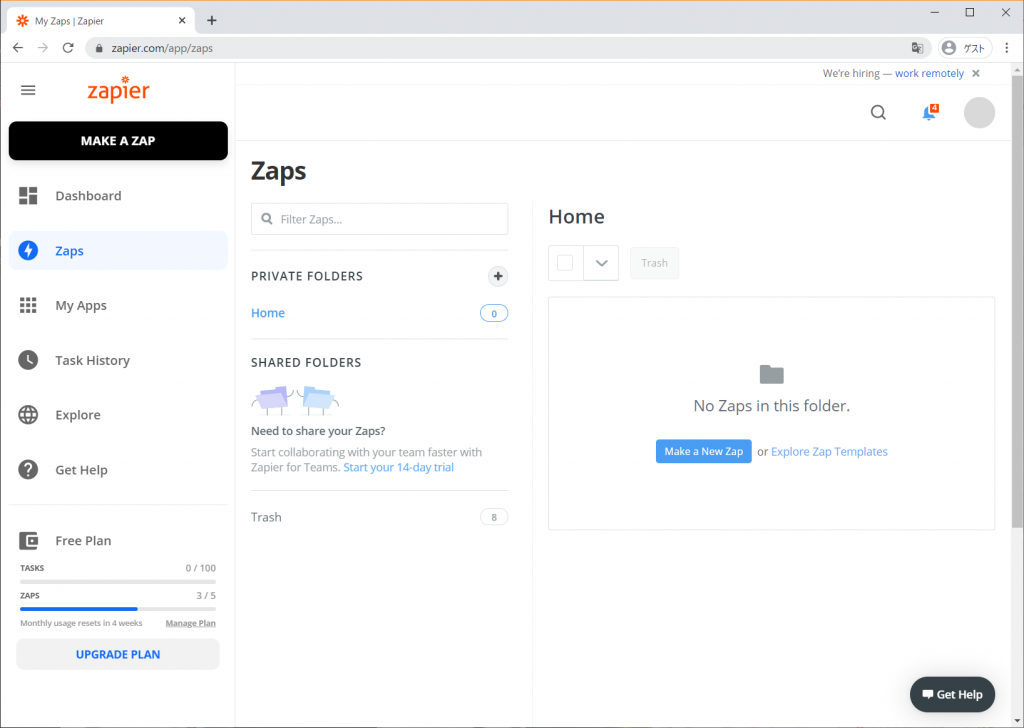Click the Free Plan label
The width and height of the screenshot is (1024, 728).
click(84, 541)
